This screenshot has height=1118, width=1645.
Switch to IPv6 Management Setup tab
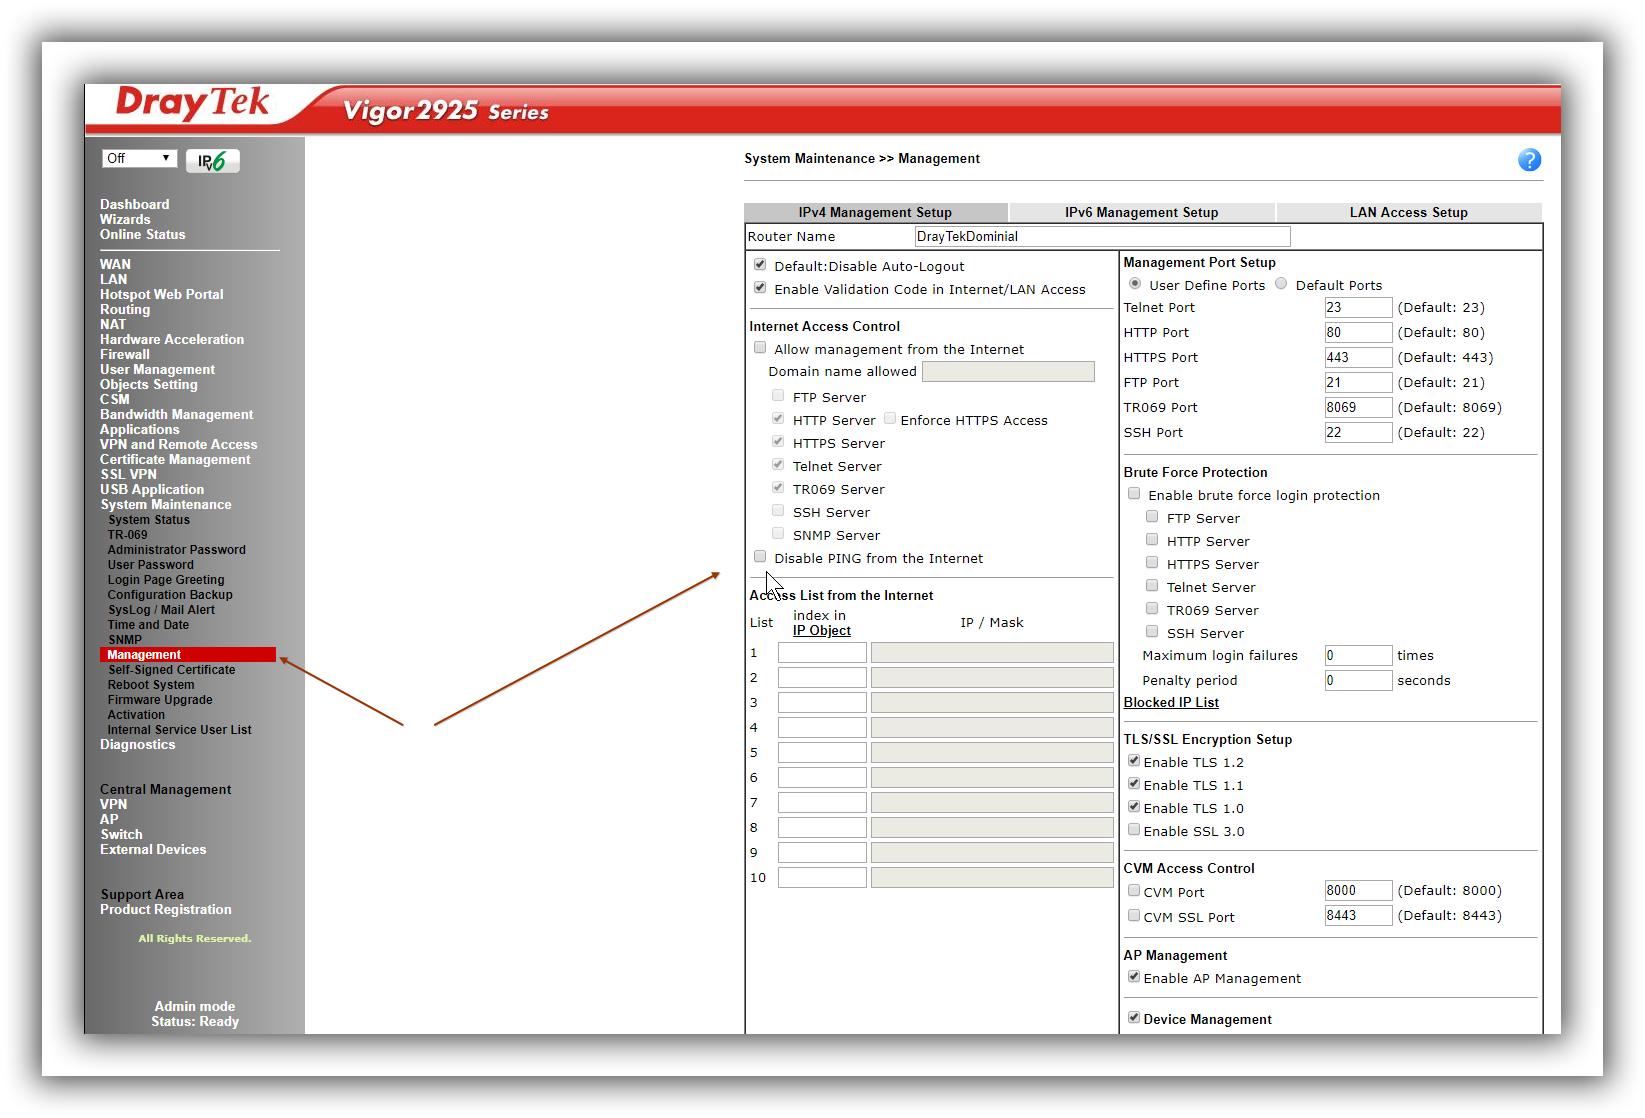[x=1141, y=212]
